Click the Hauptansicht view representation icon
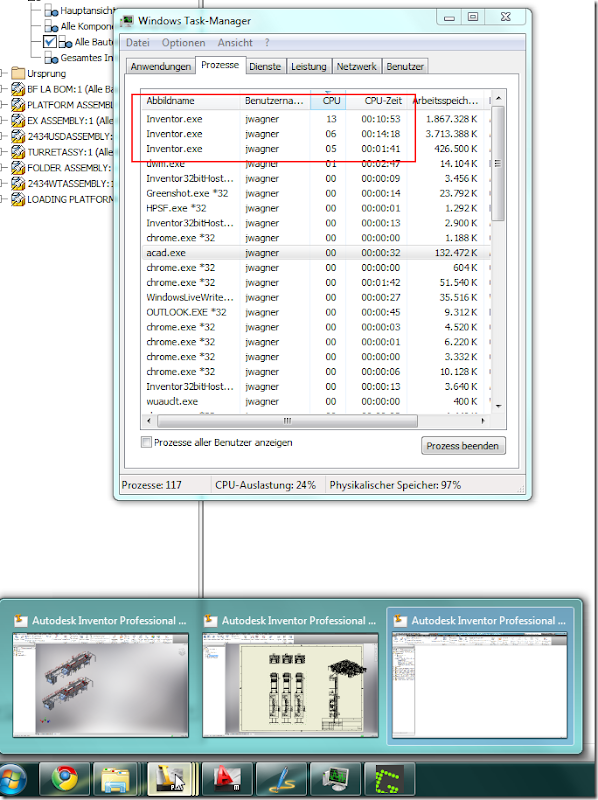 click(x=51, y=11)
